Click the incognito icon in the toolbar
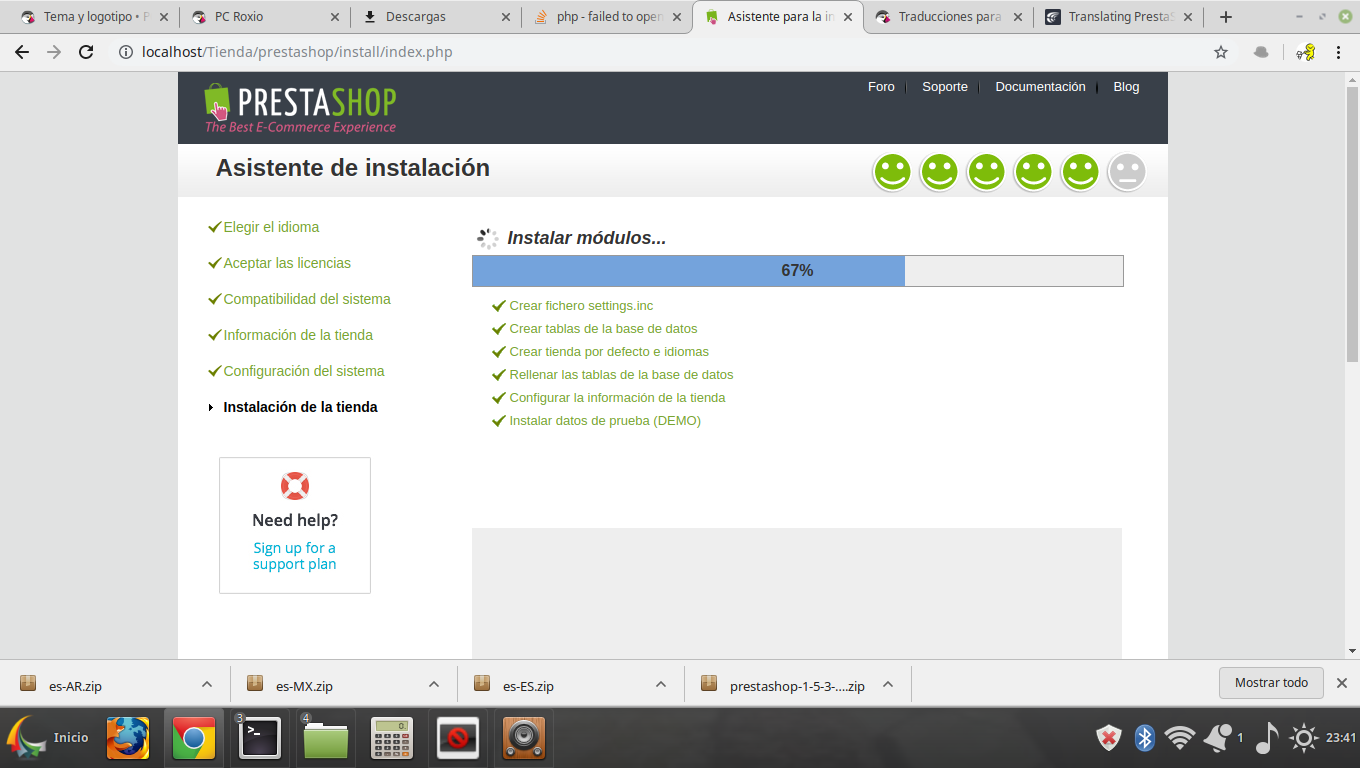 (1261, 52)
